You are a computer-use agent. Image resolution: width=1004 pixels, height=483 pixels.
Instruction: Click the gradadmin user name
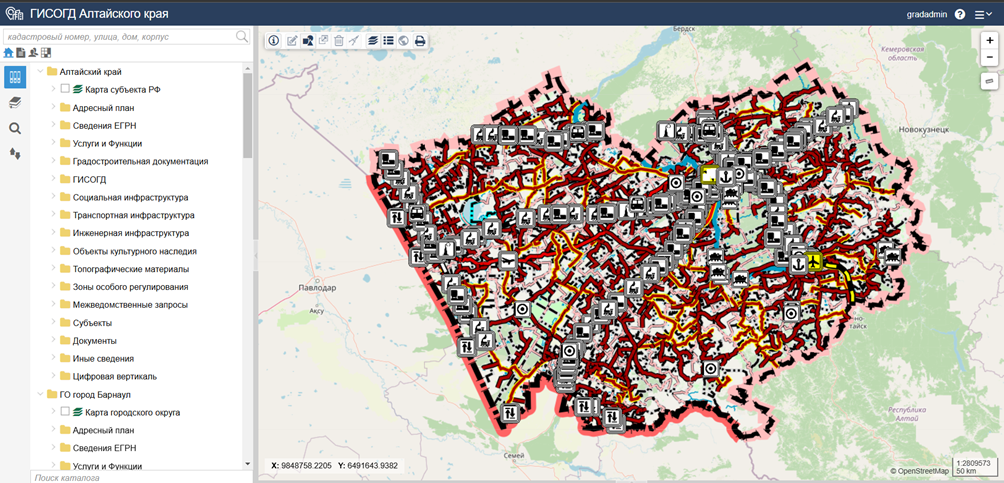pyautogui.click(x=927, y=15)
